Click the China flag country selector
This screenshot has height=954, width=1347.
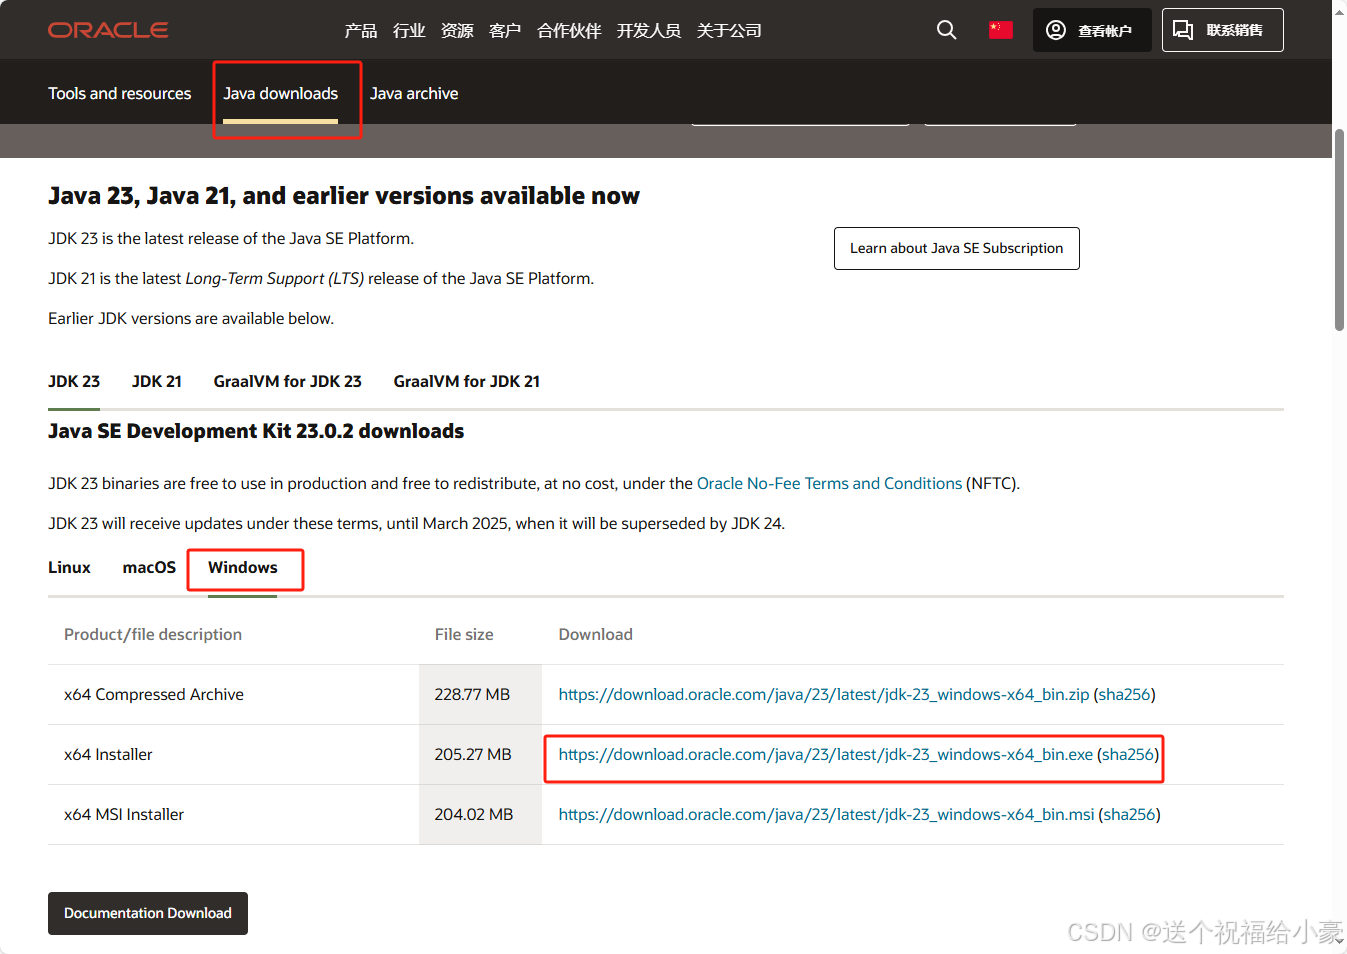[x=1001, y=30]
